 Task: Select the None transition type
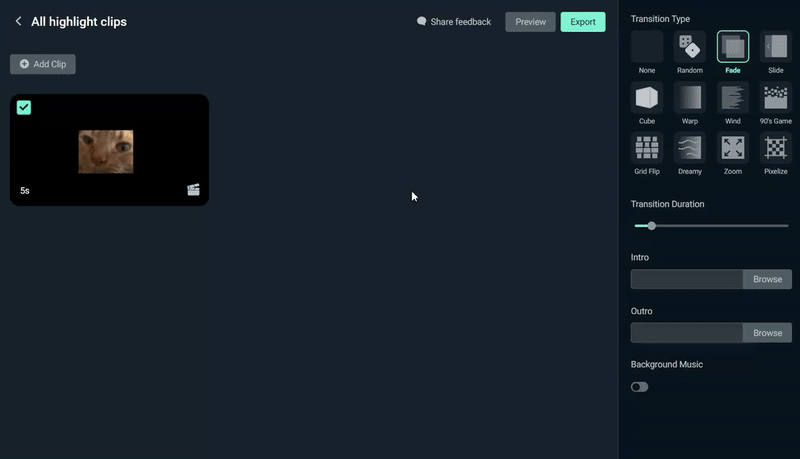tap(646, 47)
